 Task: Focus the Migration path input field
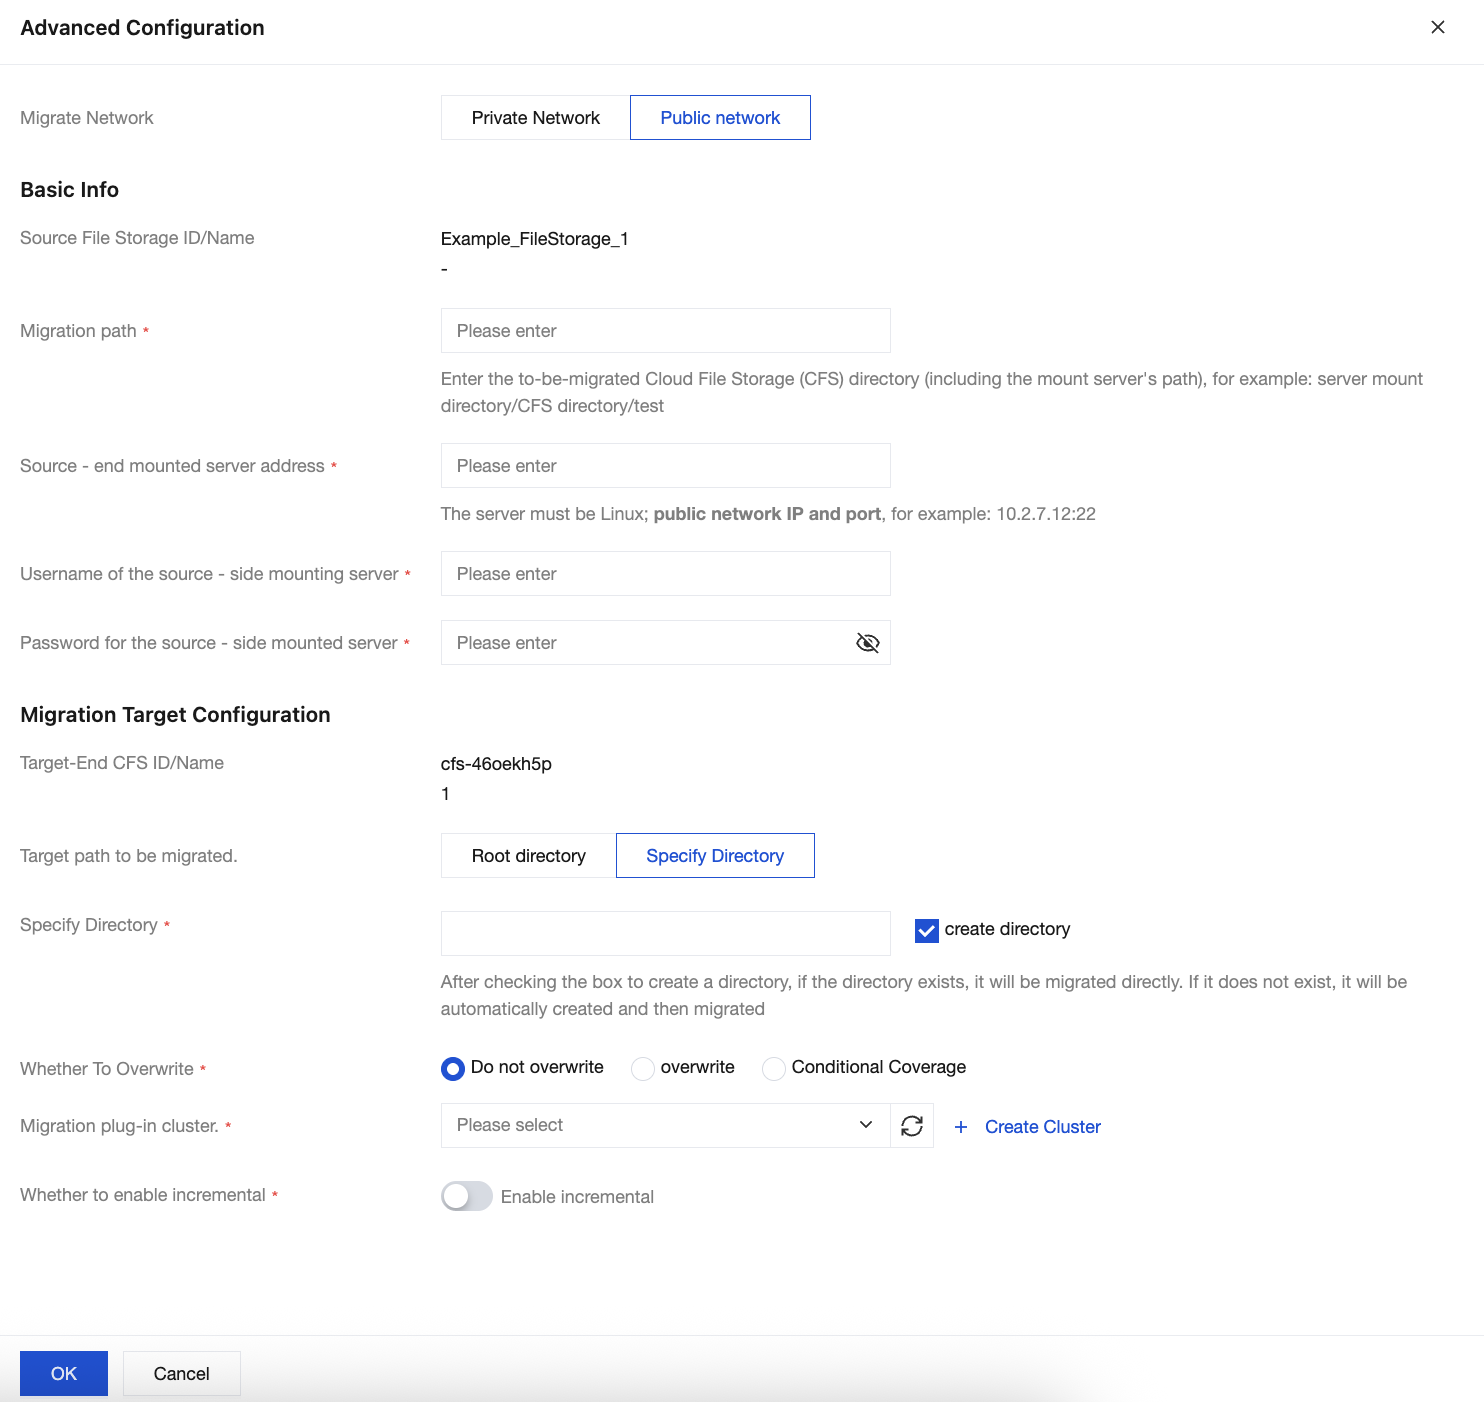pos(665,331)
